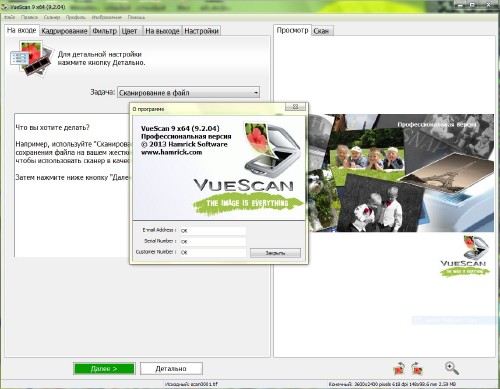This screenshot has height=389, width=500.
Task: Click the Для детальной настройки hint text
Action: (x=101, y=58)
